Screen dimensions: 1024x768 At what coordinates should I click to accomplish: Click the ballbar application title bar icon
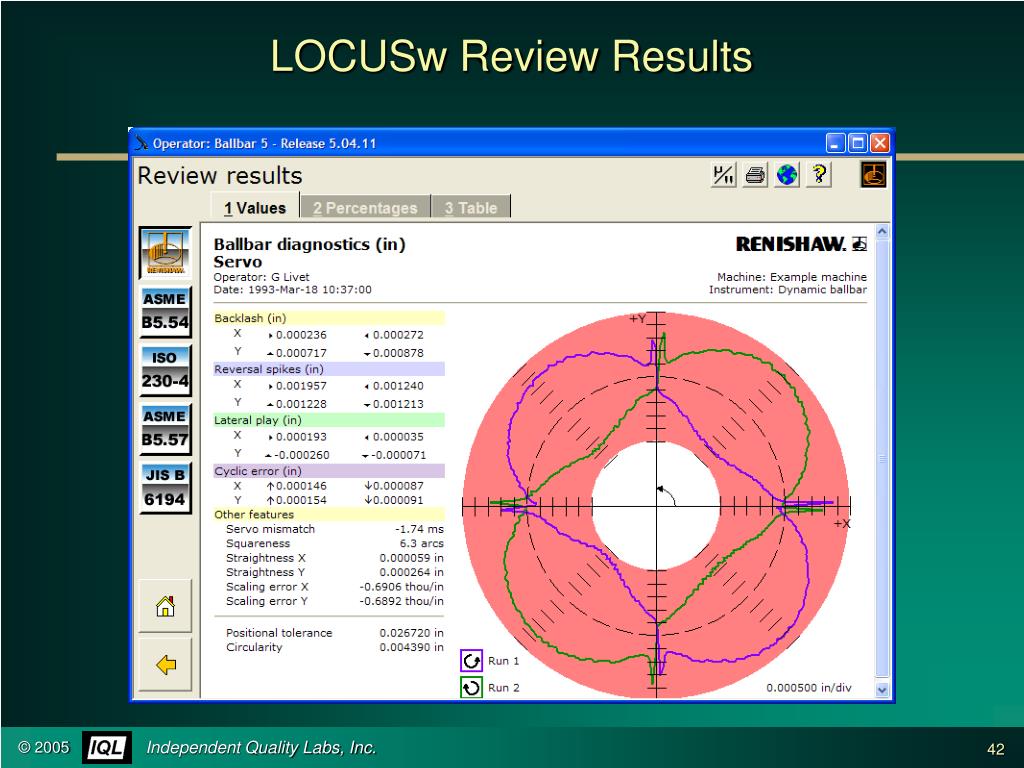(x=141, y=143)
